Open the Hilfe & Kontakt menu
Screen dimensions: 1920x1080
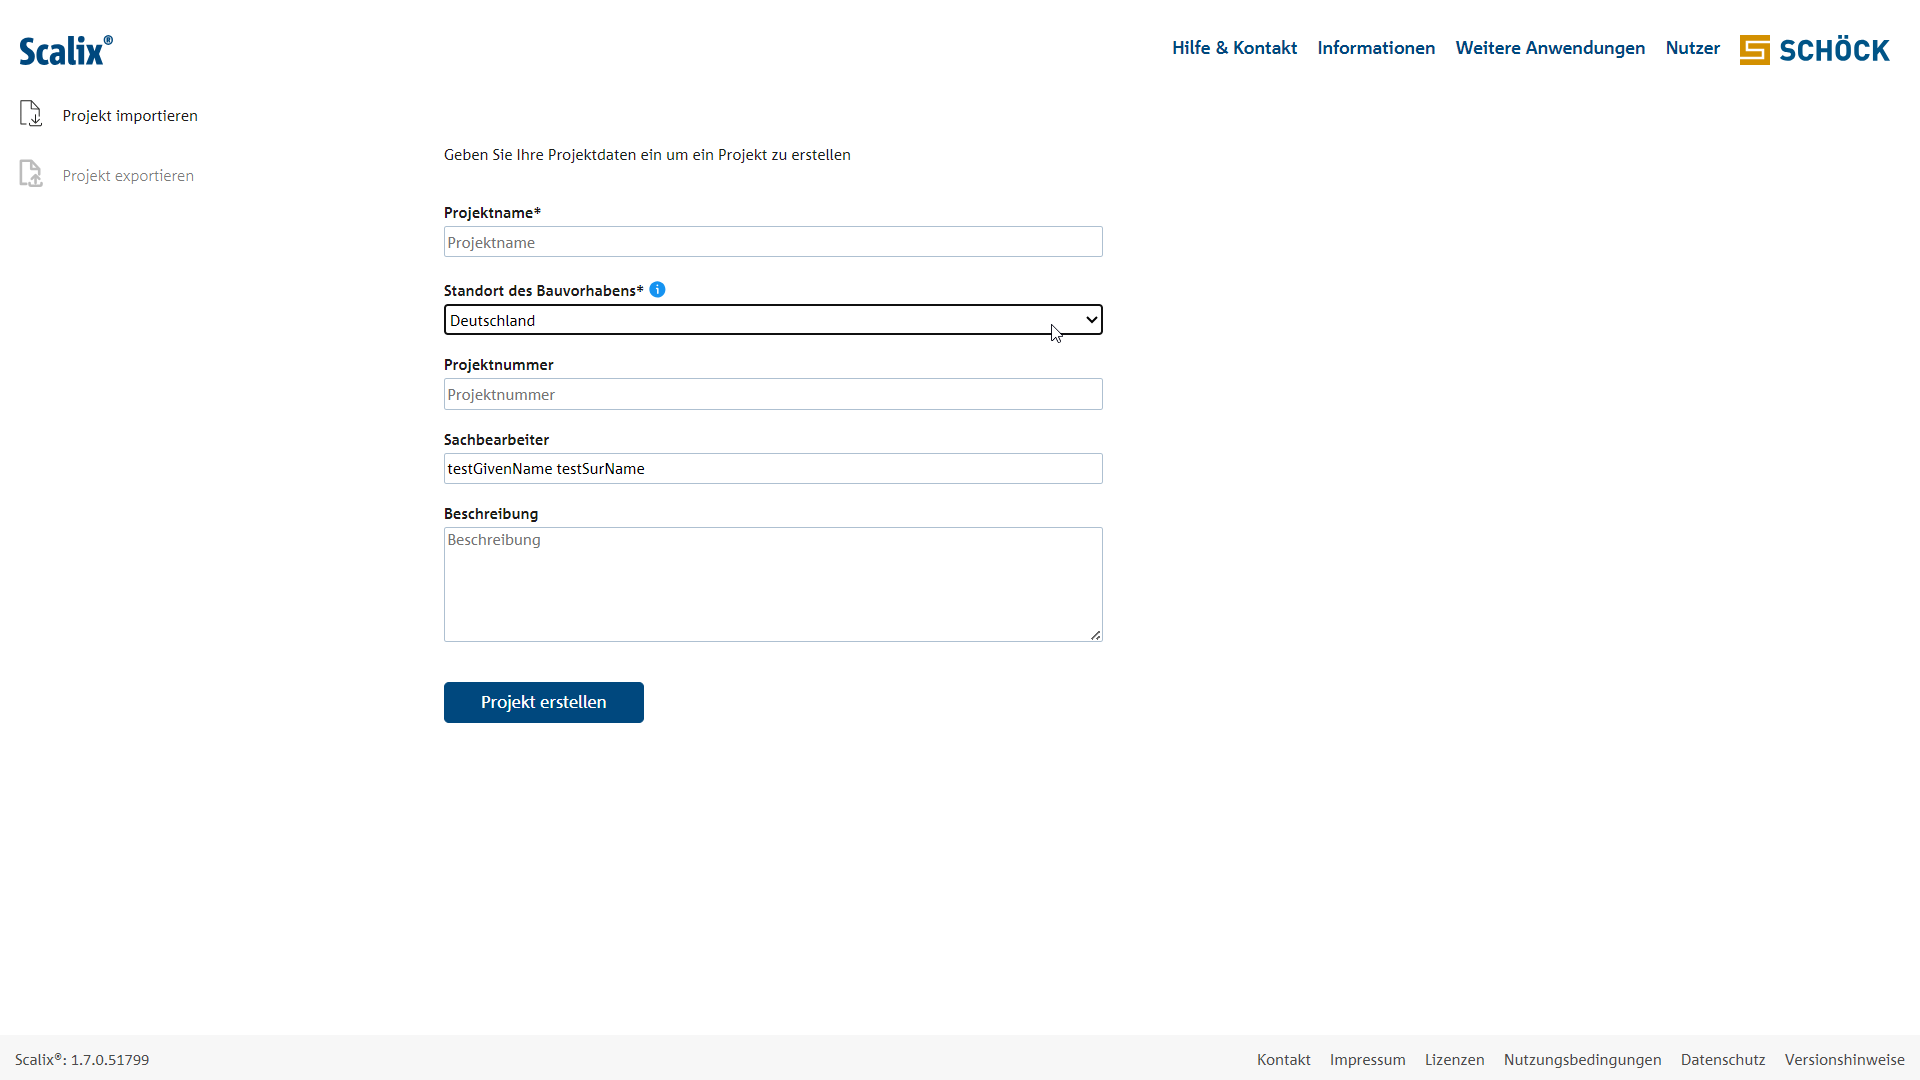[1234, 48]
